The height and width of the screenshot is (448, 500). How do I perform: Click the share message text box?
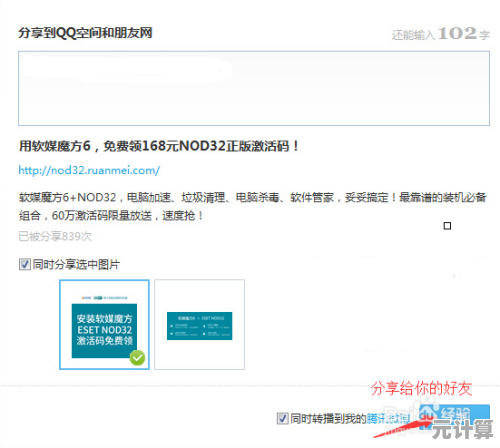[254, 88]
